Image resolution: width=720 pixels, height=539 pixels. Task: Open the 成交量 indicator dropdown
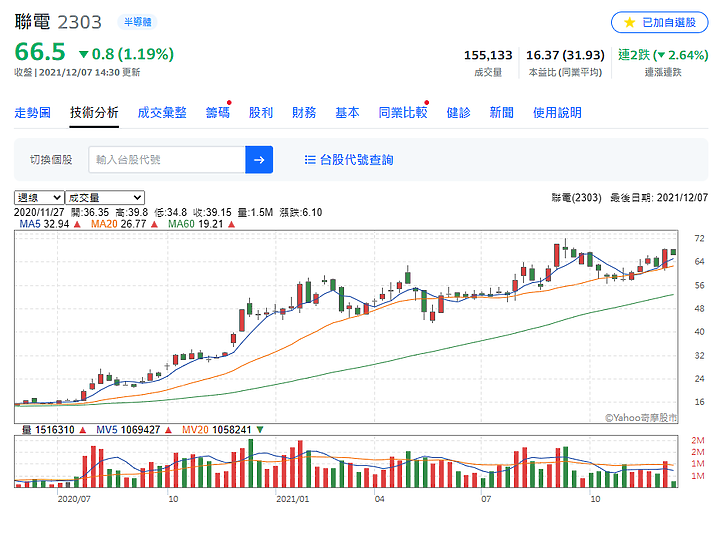[105, 197]
